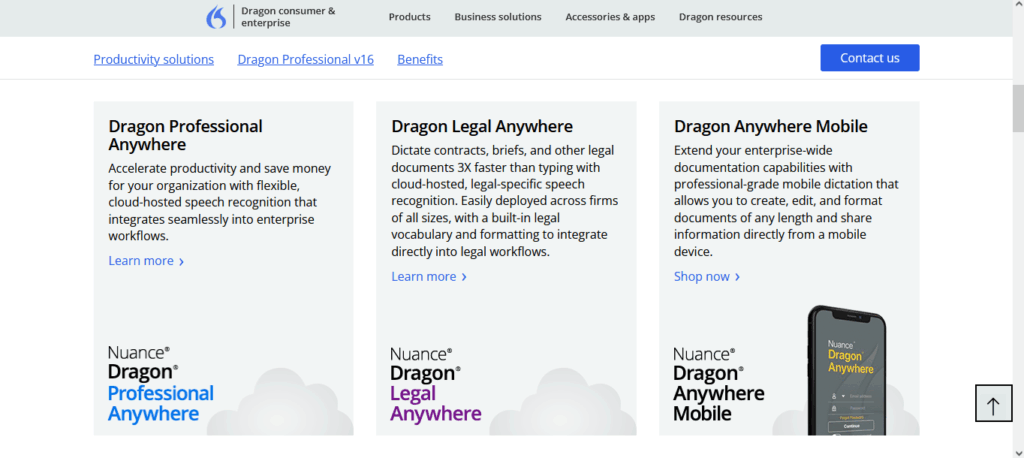Open Dragon consumer & enterprise home link
Viewport: 1024px width, 458px height.
288,17
